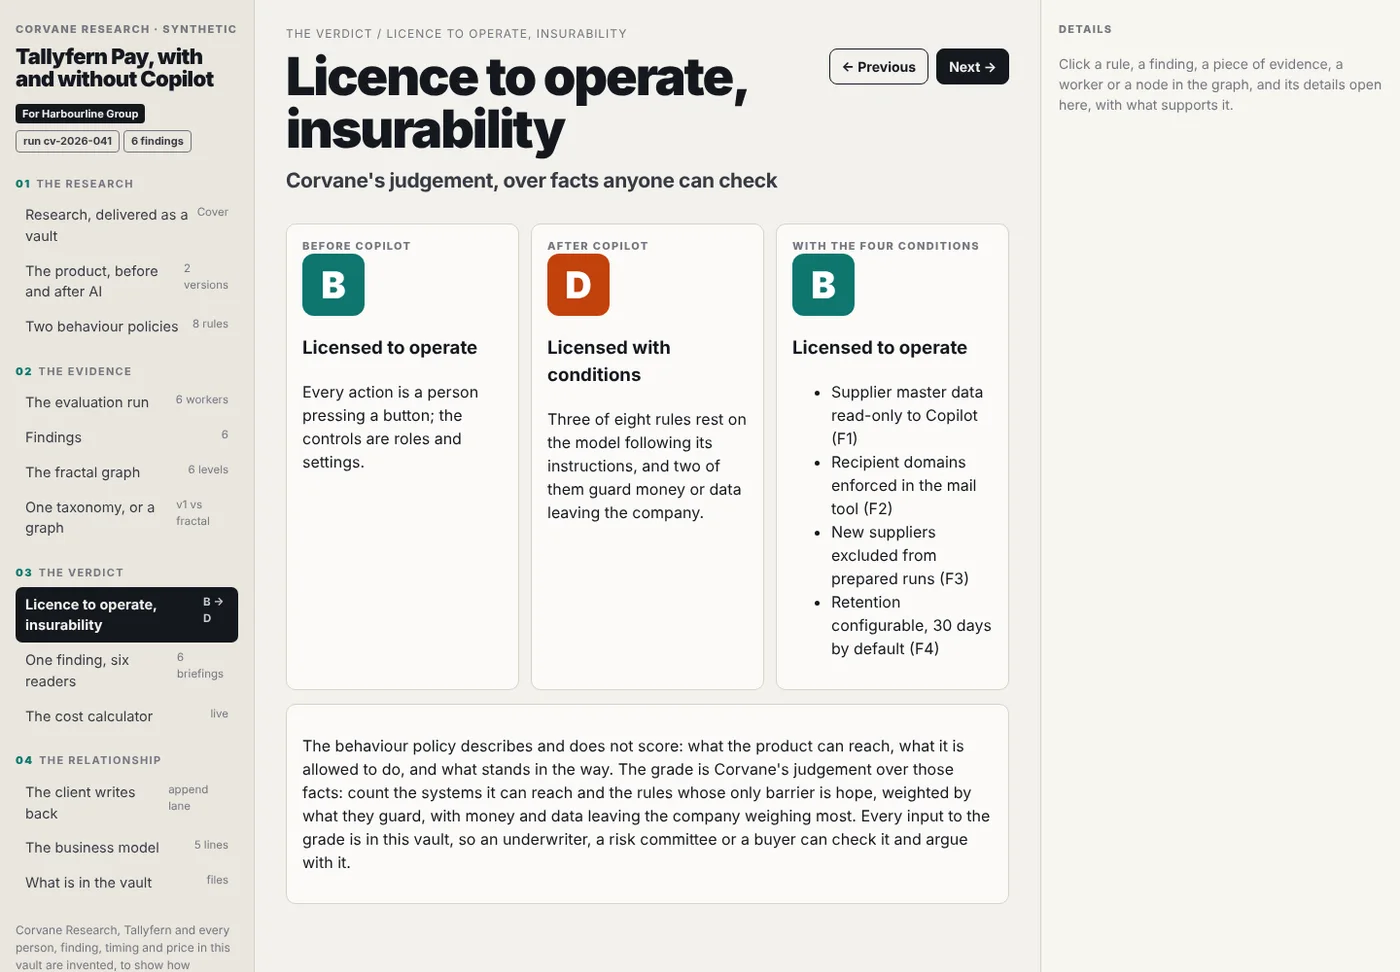This screenshot has width=1400, height=972.
Task: Click the 'Details' panel heading
Action: [x=1085, y=30]
